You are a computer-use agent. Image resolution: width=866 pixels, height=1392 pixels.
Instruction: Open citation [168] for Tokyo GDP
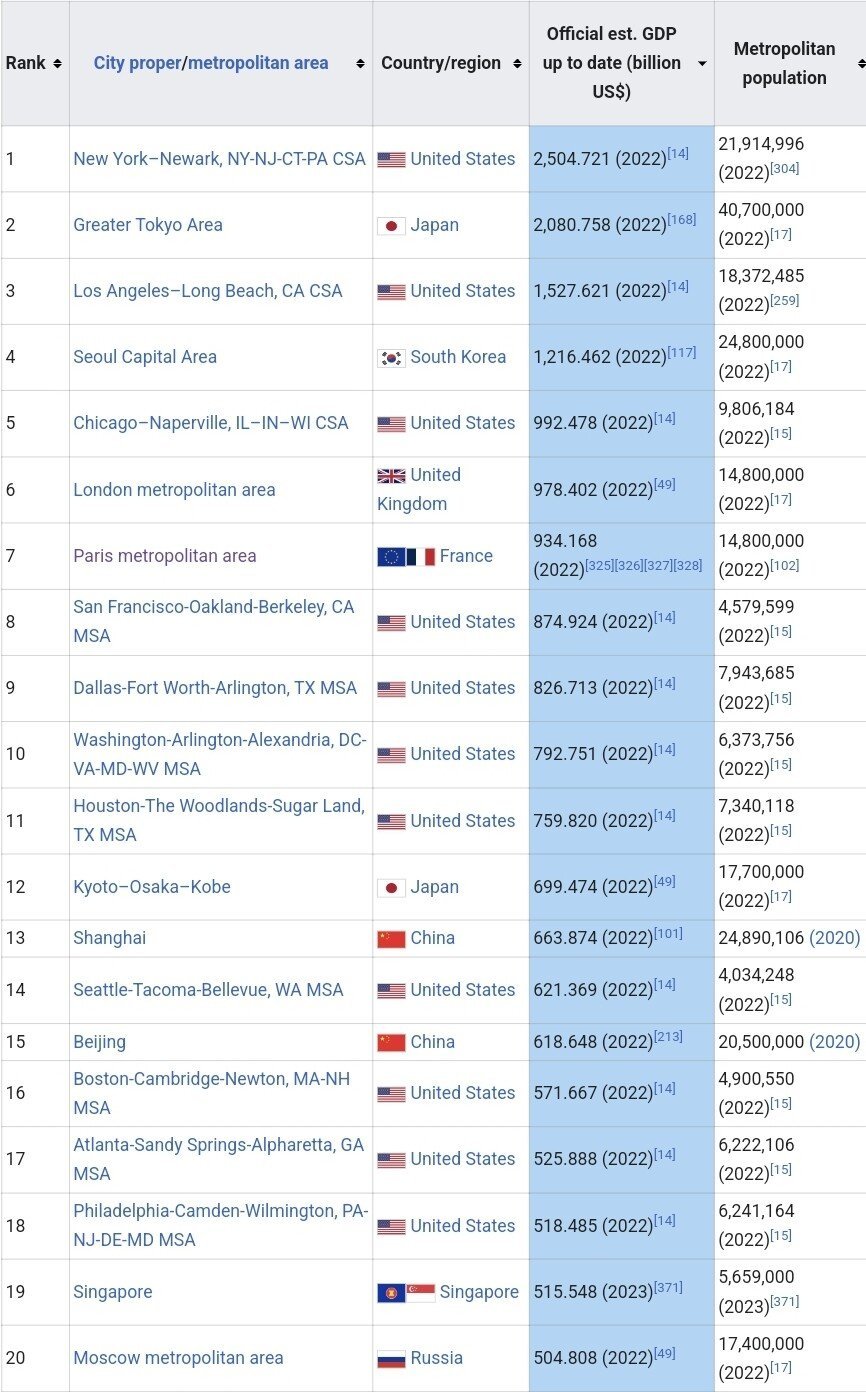point(682,219)
